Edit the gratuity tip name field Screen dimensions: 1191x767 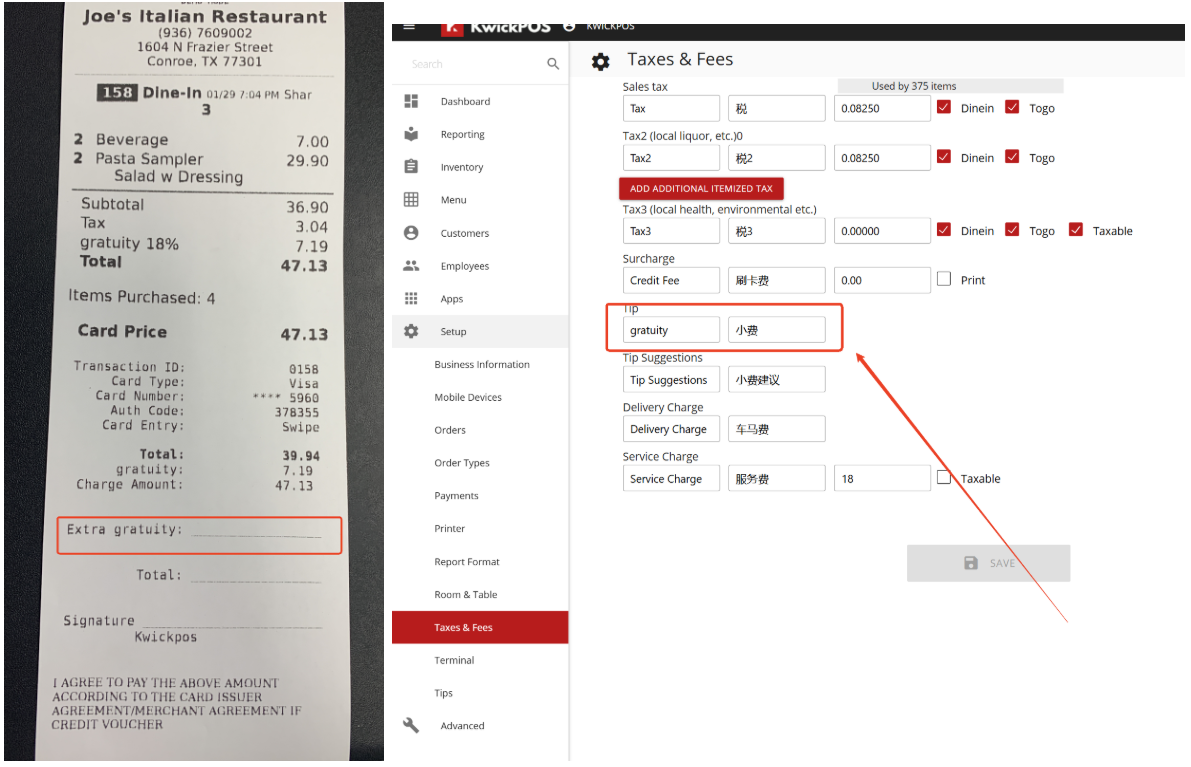(x=671, y=330)
